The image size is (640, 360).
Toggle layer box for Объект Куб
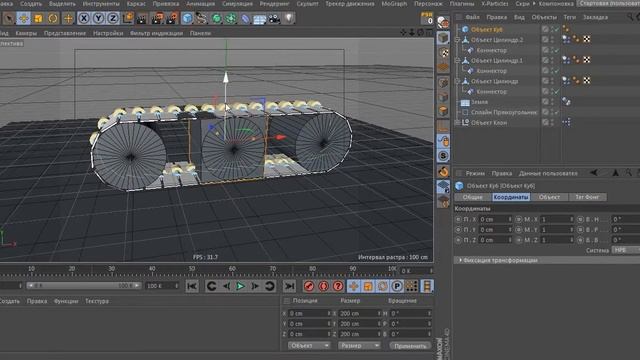pos(545,29)
